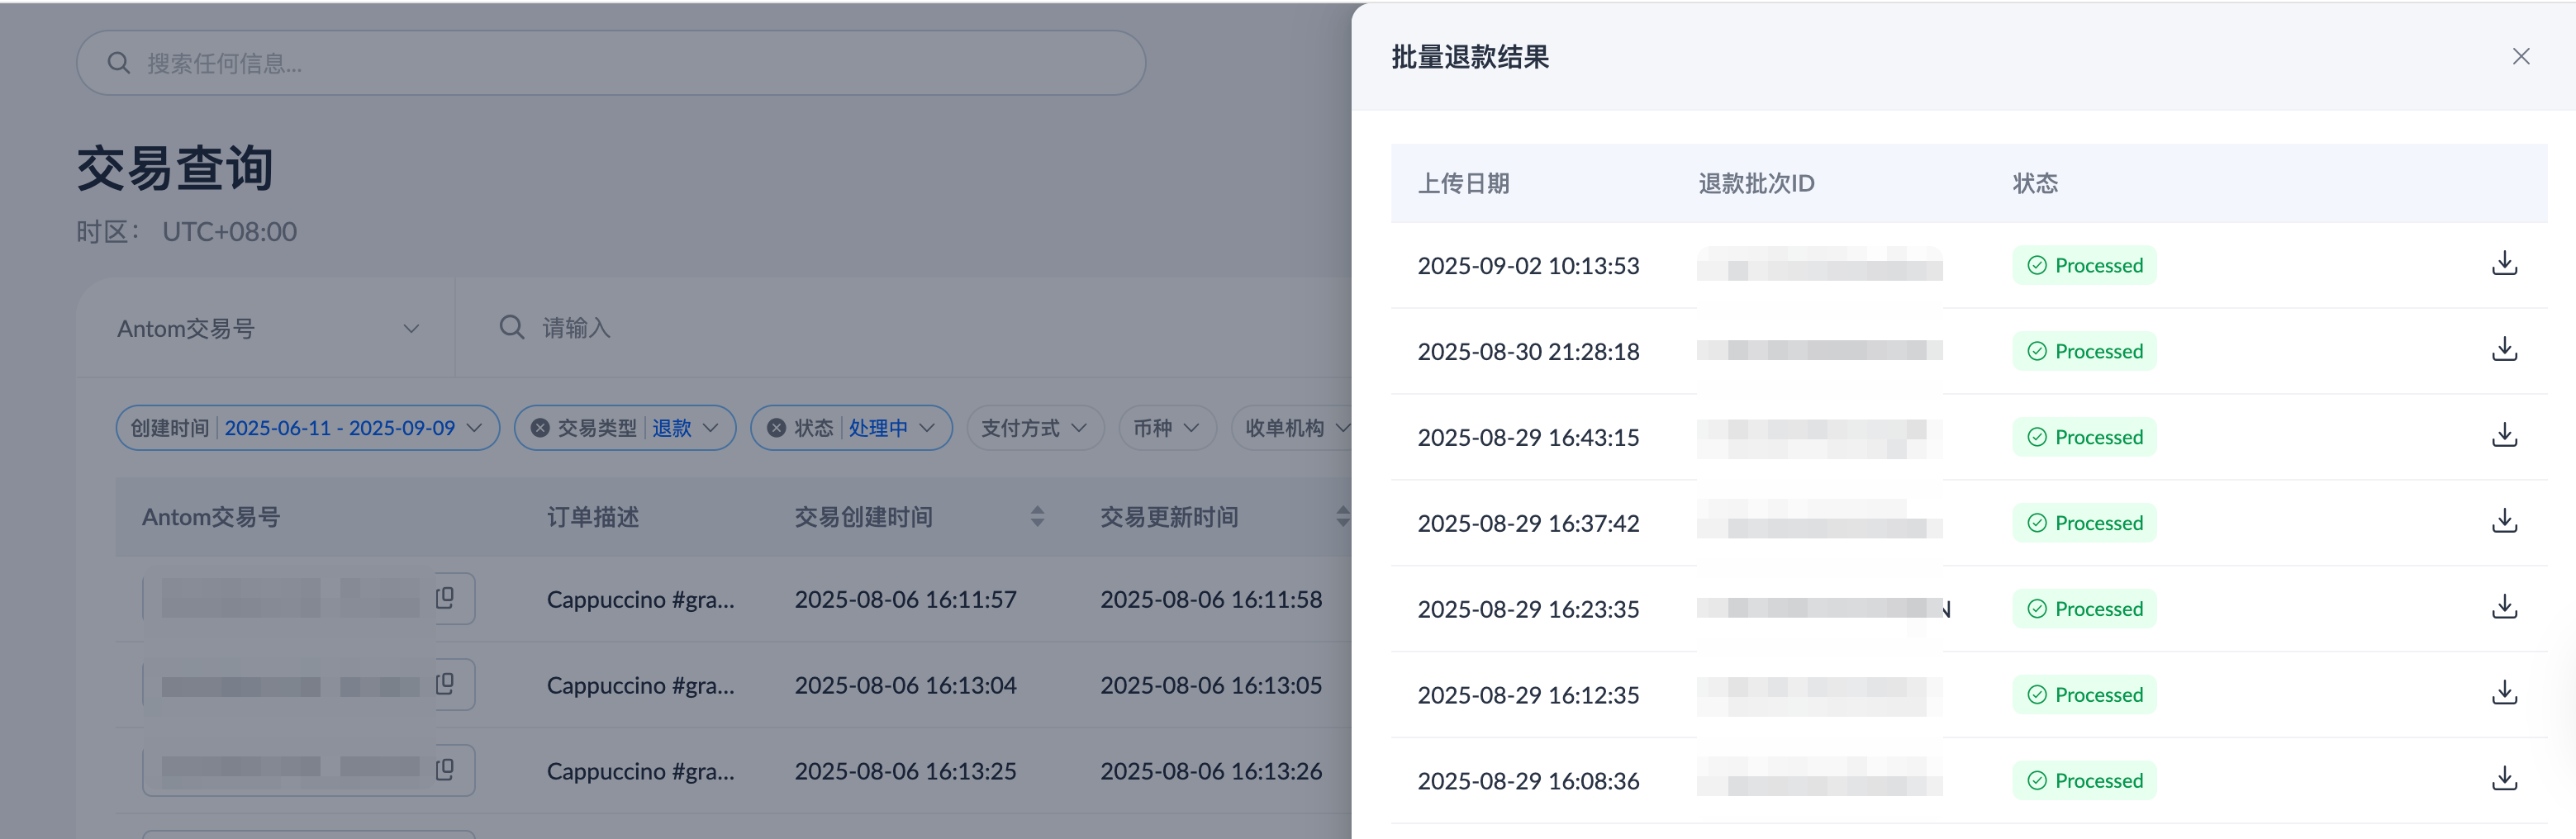
Task: Download the 2025-08-29 16:43:15 batch result
Action: click(x=2503, y=436)
